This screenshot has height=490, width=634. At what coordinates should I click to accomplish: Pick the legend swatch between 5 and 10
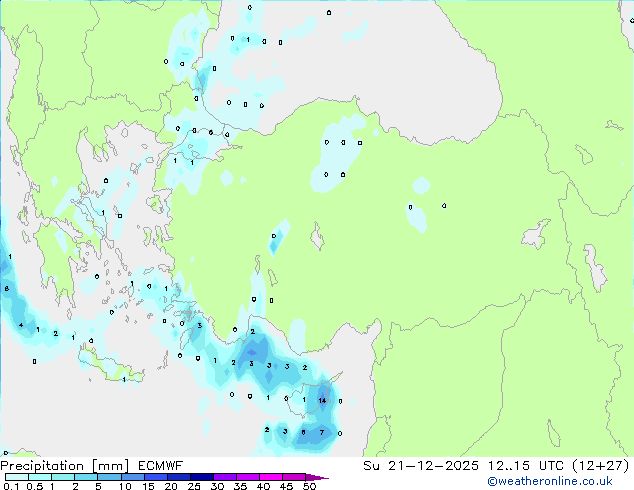(109, 477)
